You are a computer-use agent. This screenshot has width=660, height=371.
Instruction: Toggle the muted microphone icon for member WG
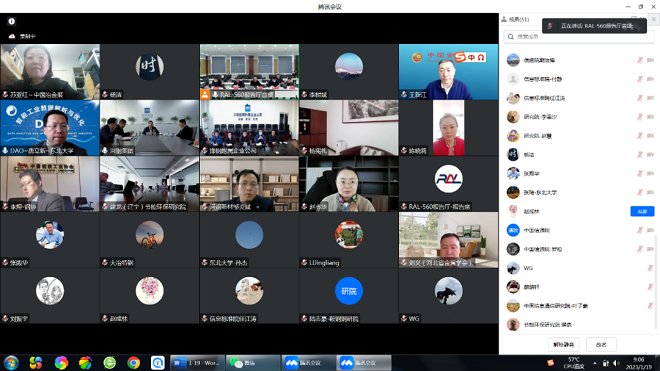click(x=650, y=268)
